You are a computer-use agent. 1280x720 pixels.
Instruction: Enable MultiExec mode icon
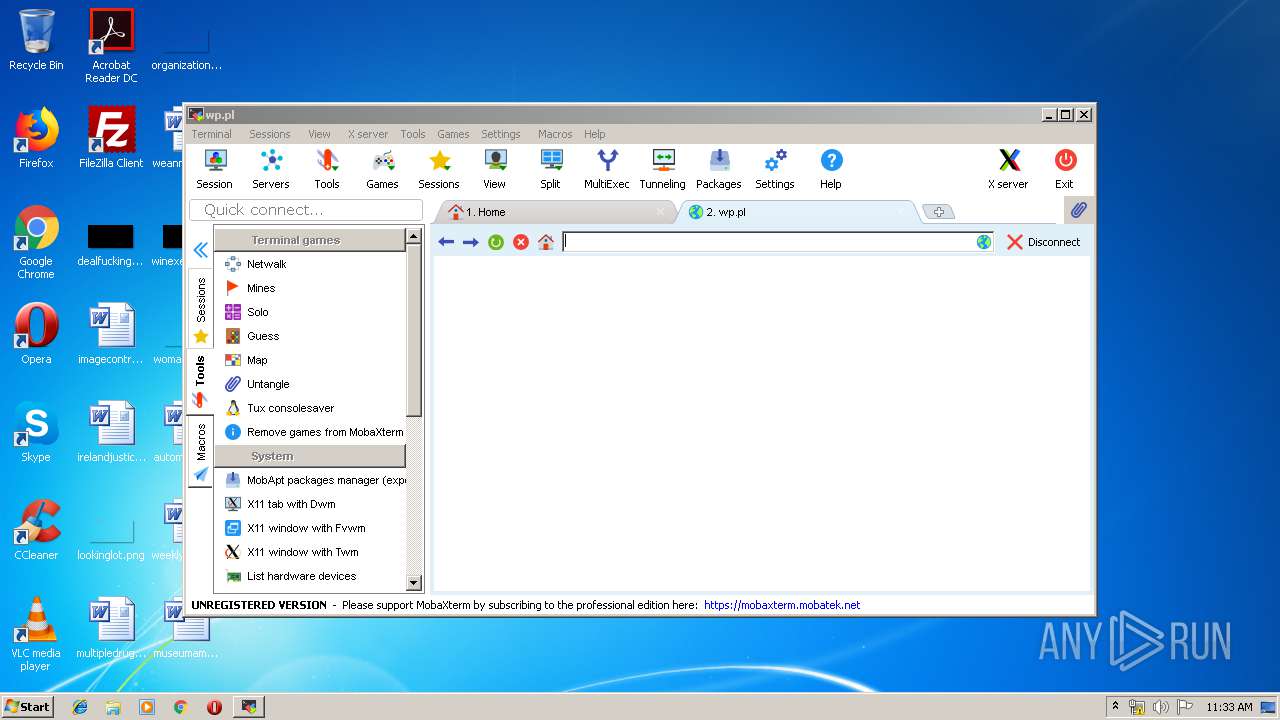[x=607, y=169]
